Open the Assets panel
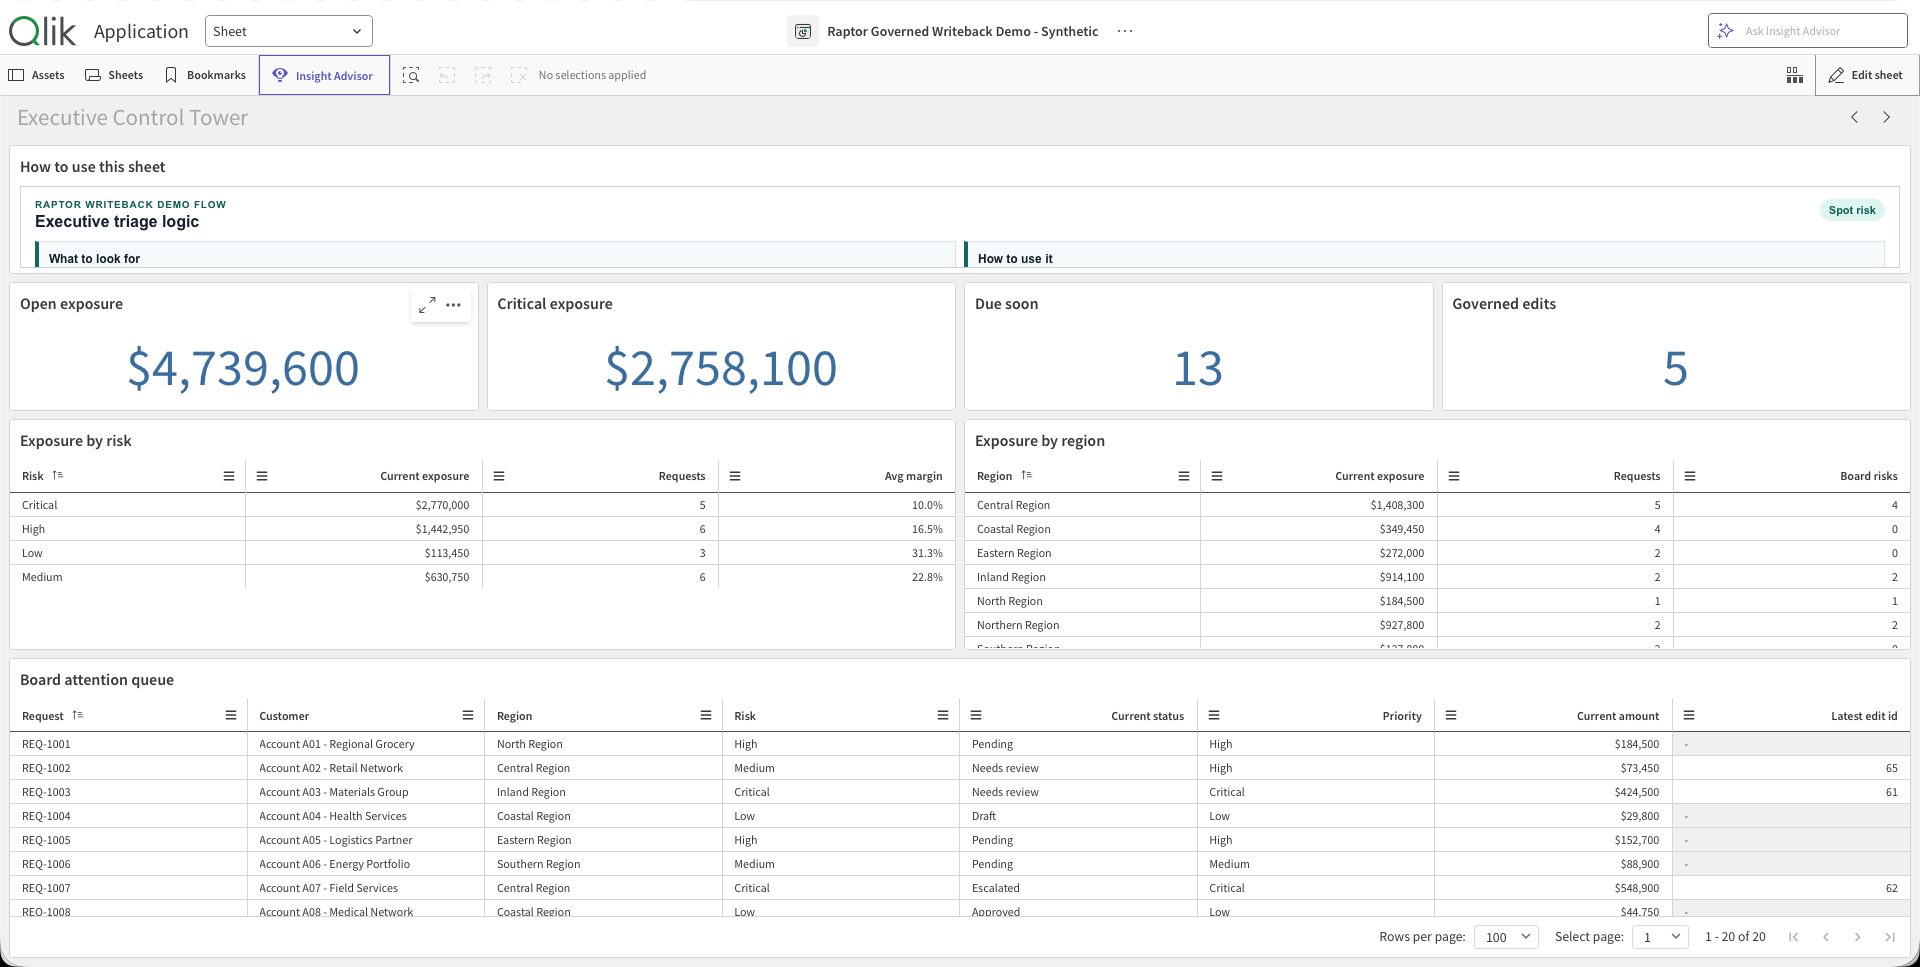The height and width of the screenshot is (967, 1920). click(x=37, y=75)
